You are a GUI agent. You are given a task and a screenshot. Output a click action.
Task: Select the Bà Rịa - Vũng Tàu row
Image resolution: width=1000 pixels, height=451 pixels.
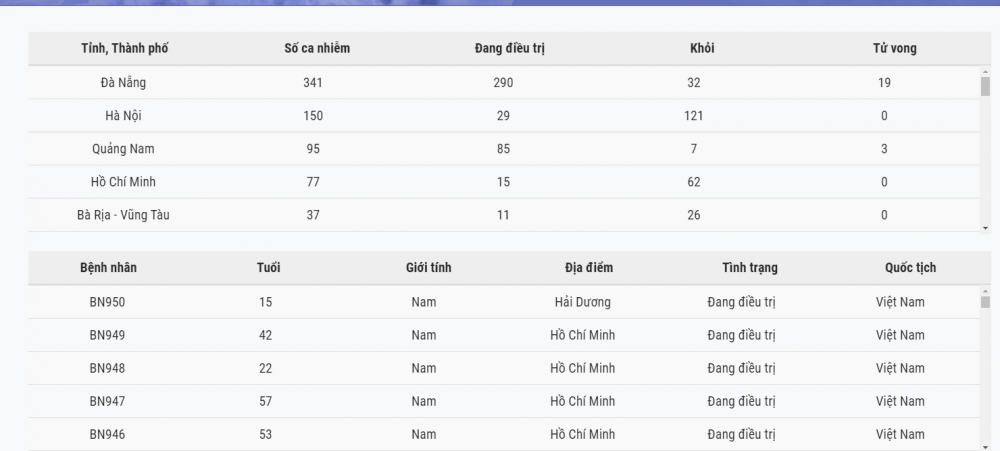(504, 215)
